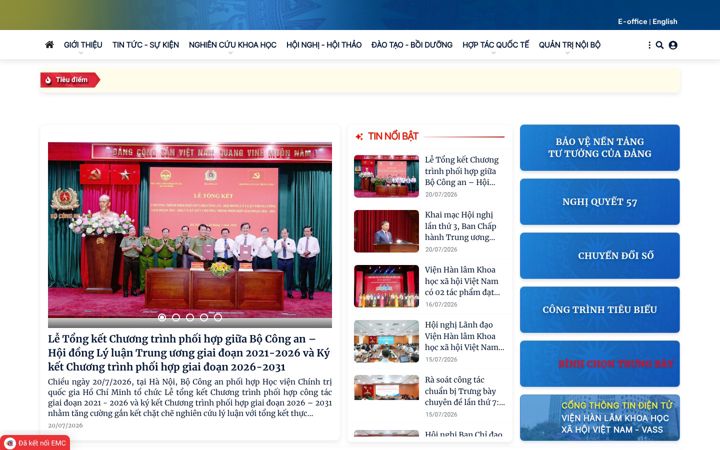Click the Tin nổi bật section heading
The height and width of the screenshot is (450, 720).
point(393,136)
